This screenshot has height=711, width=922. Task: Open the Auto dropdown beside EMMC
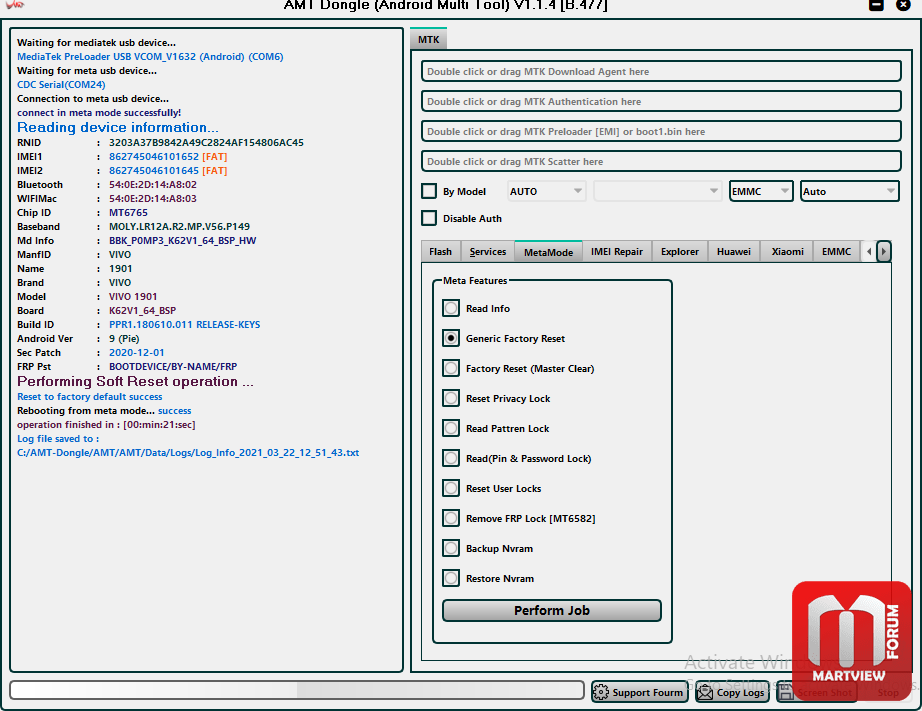pos(850,191)
